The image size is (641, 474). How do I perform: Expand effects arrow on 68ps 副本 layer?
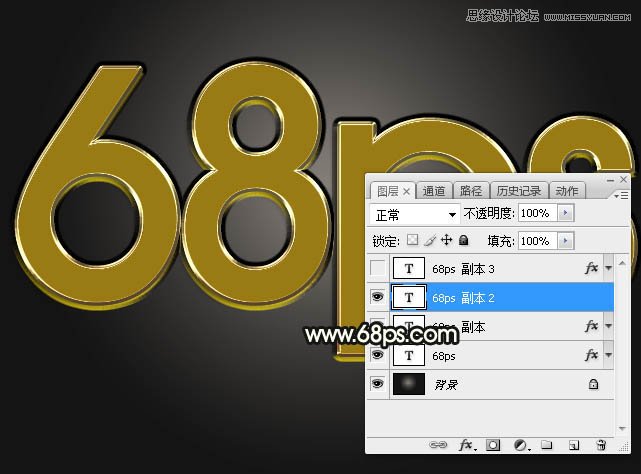(608, 326)
